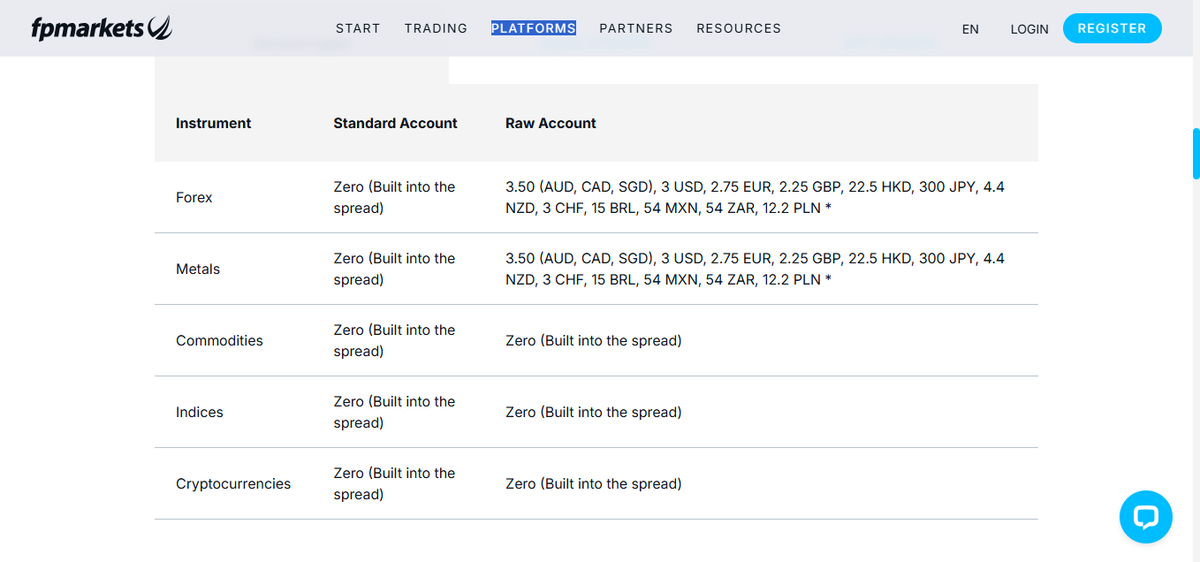Image resolution: width=1200 pixels, height=562 pixels.
Task: Click the Metals row label
Action: click(x=198, y=269)
